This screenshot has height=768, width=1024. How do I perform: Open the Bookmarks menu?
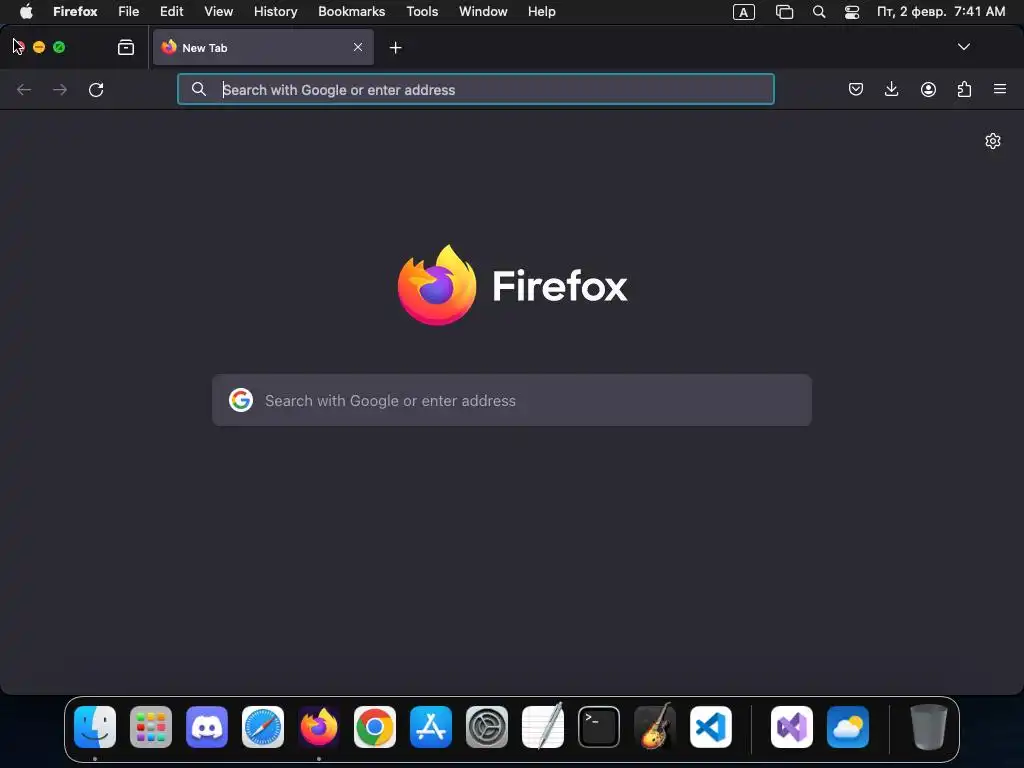coord(351,12)
